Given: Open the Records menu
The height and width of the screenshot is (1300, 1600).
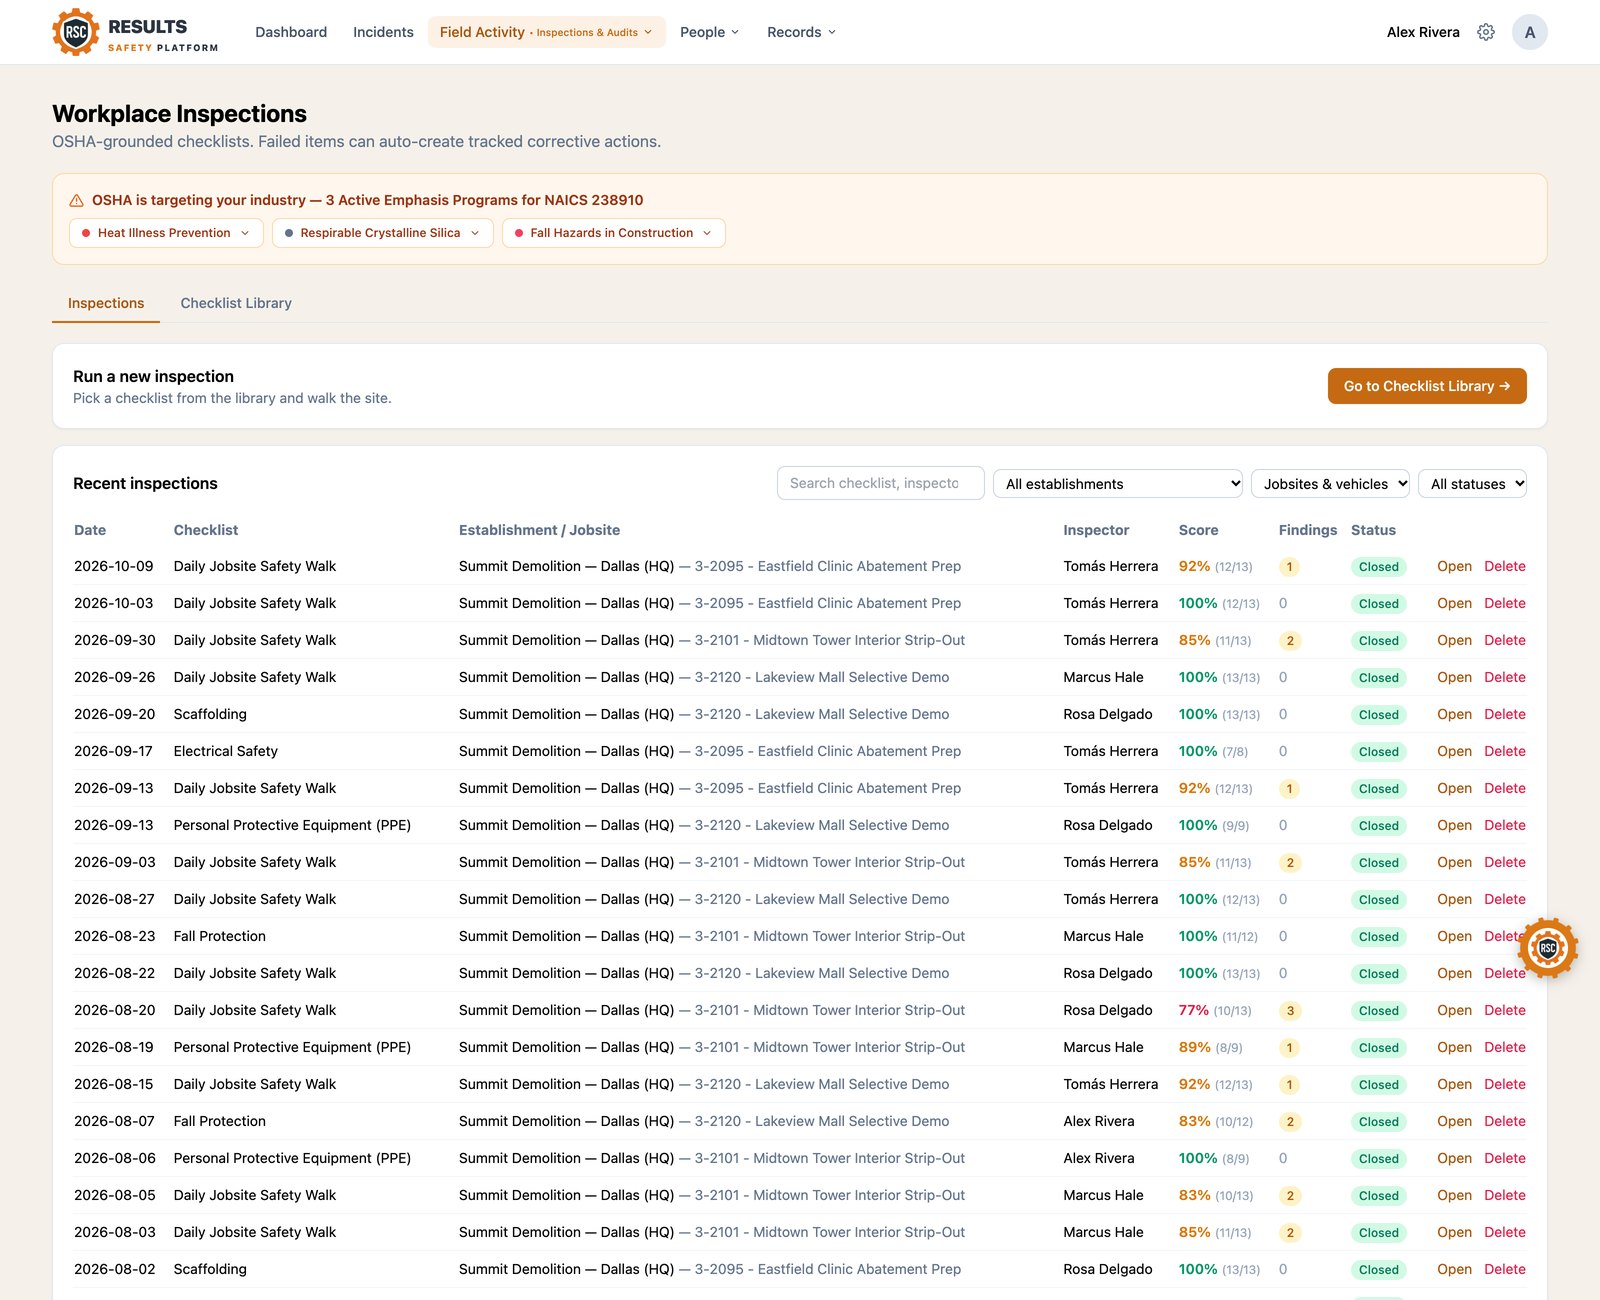Looking at the screenshot, I should click(x=801, y=32).
